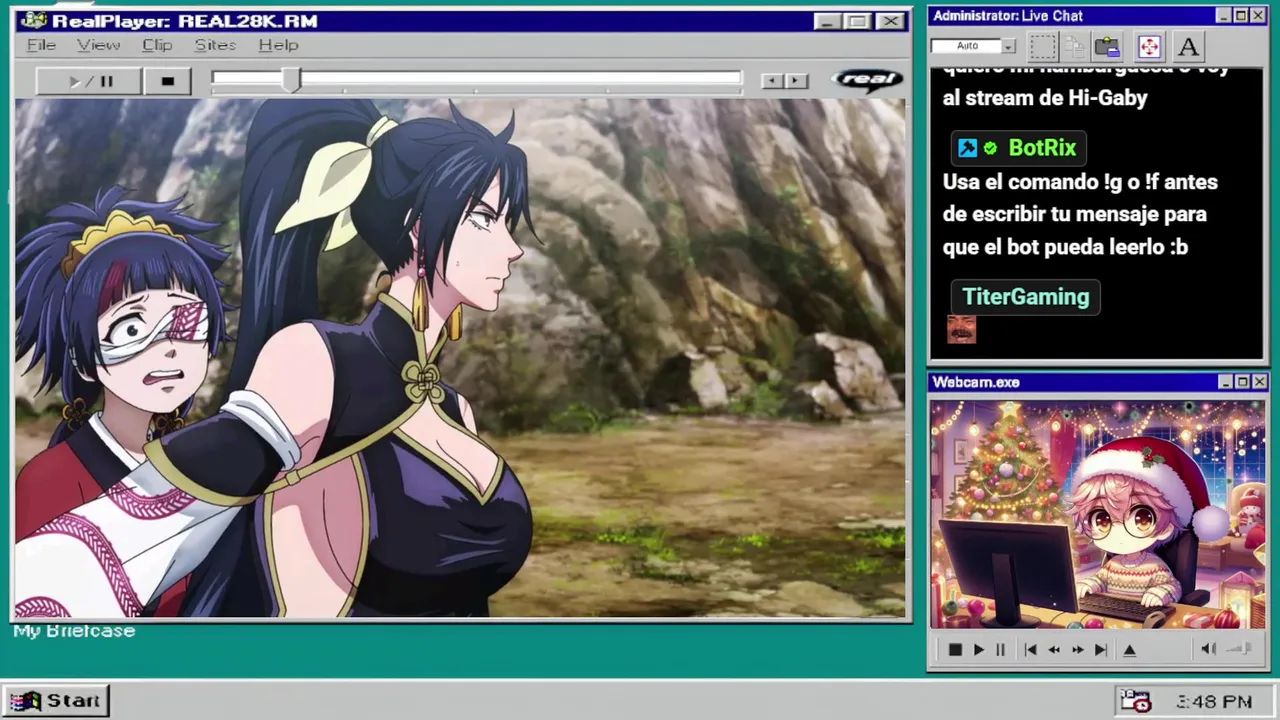Maximize the Live Chat window
This screenshot has height=720, width=1280.
[1241, 16]
